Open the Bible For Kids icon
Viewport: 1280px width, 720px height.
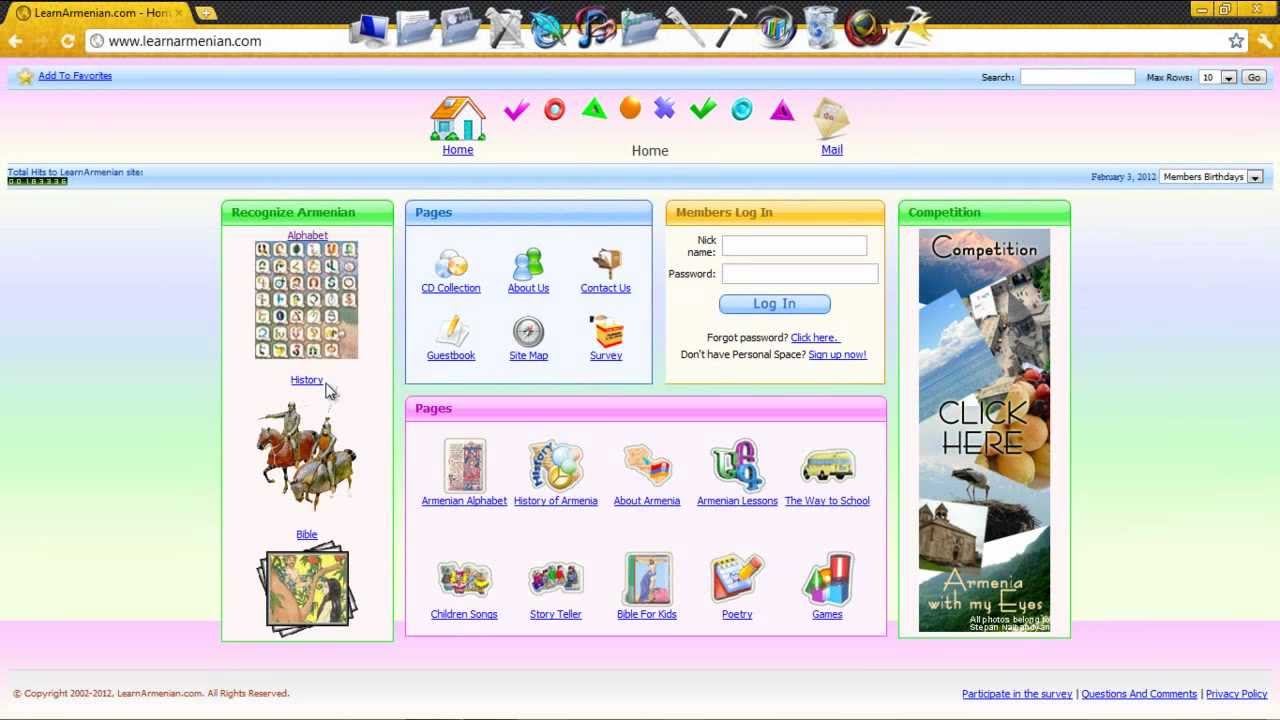point(647,579)
